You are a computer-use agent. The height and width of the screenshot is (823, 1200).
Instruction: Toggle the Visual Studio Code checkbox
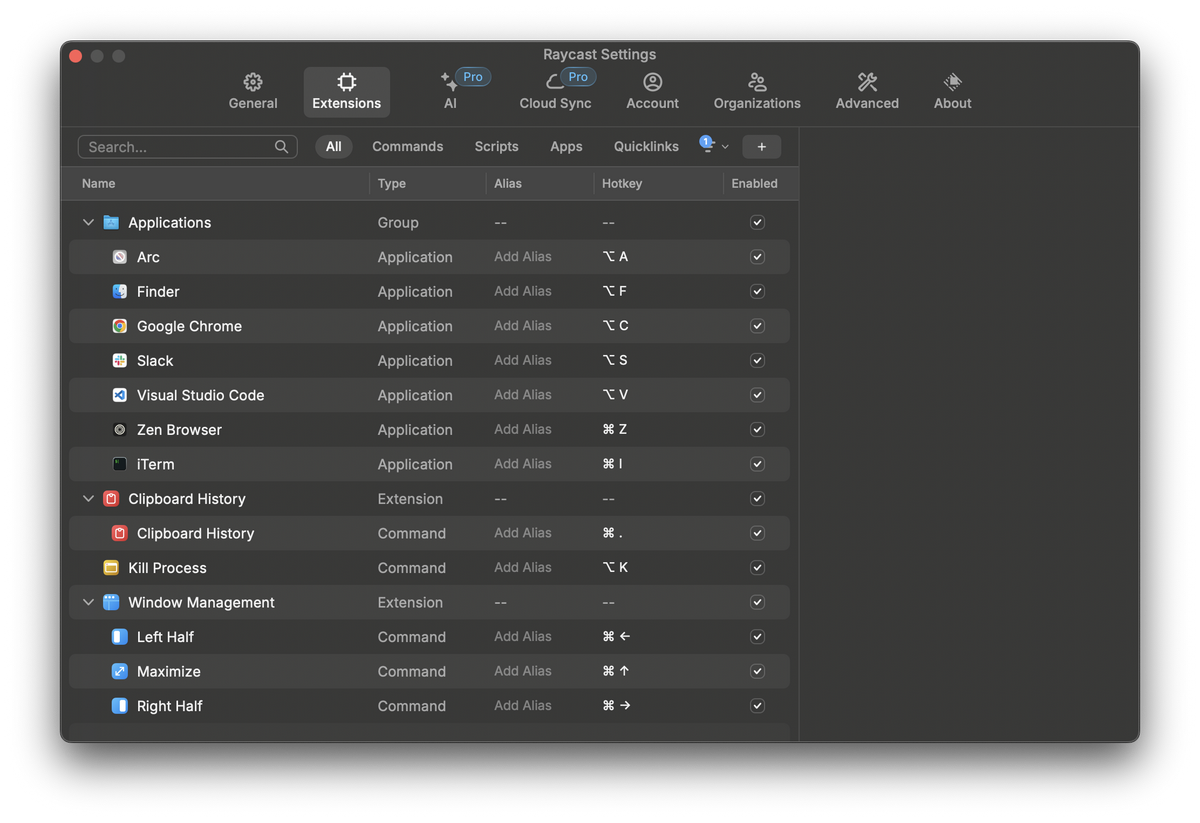tap(757, 395)
